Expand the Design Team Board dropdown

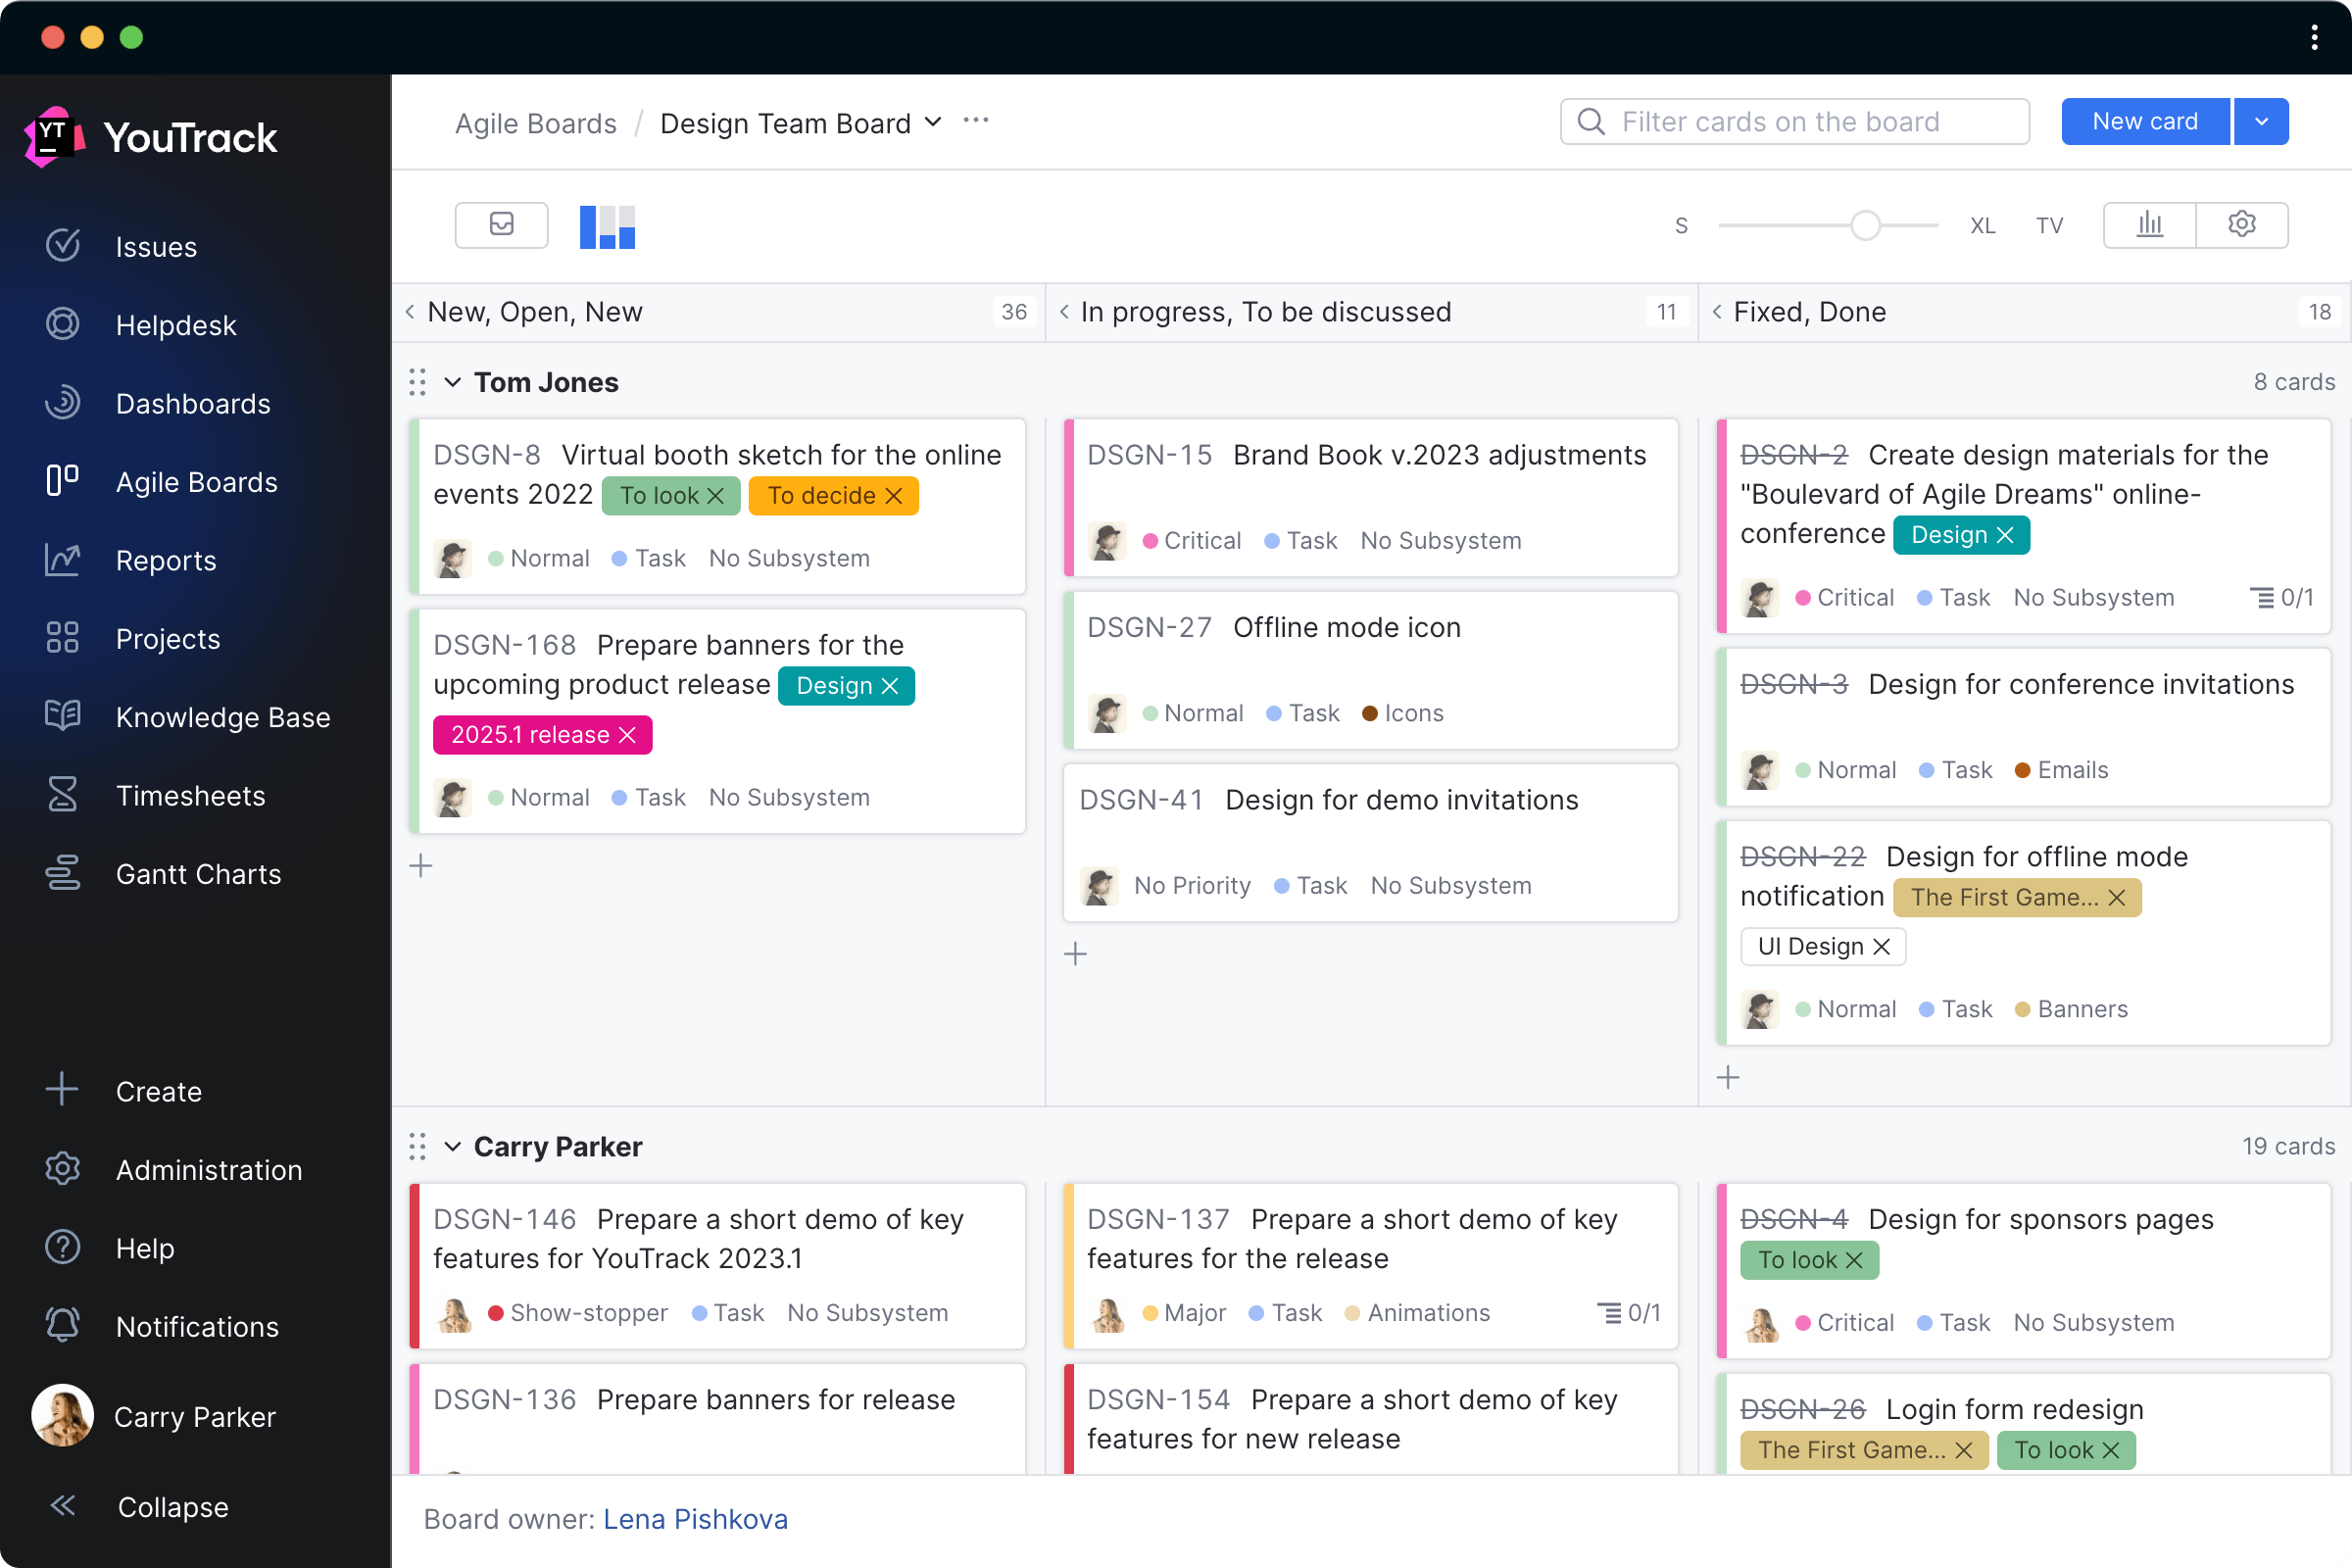click(x=935, y=122)
